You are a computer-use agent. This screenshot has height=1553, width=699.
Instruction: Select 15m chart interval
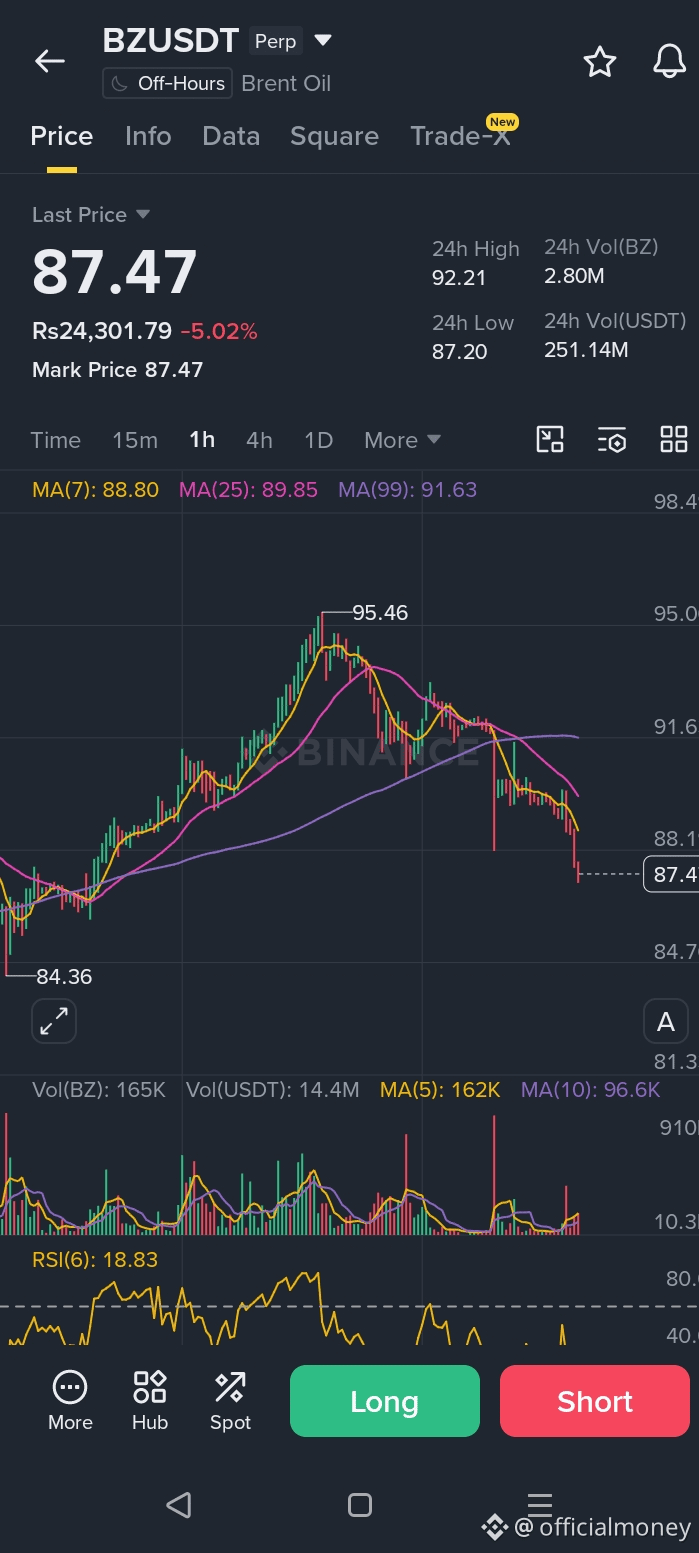click(135, 440)
